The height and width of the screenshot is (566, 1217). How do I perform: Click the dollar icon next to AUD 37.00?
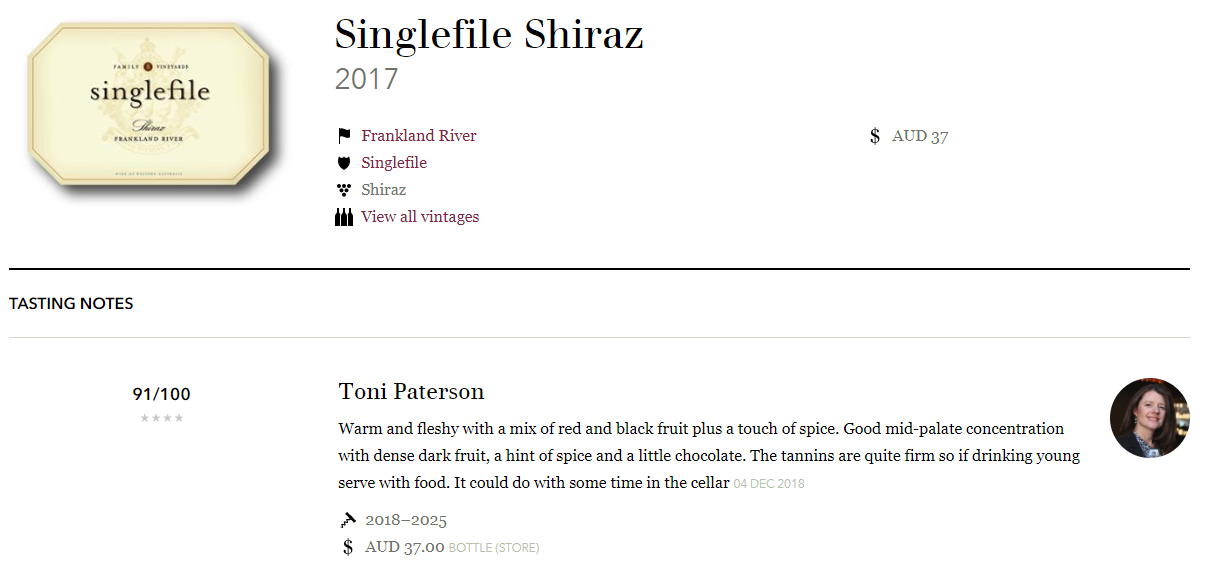[x=348, y=547]
